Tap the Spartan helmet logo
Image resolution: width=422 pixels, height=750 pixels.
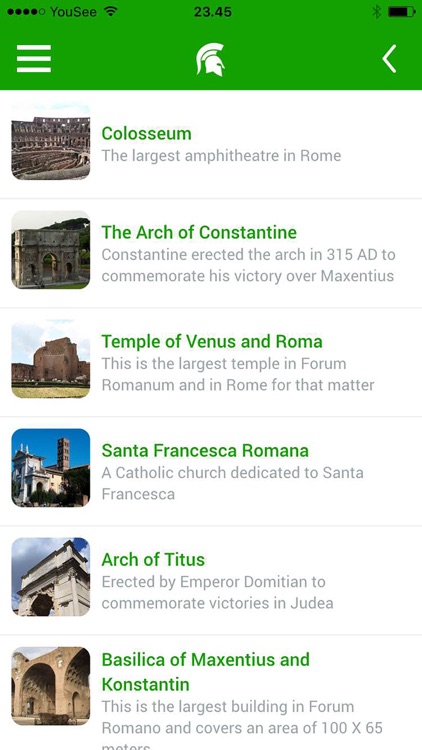coord(211,59)
